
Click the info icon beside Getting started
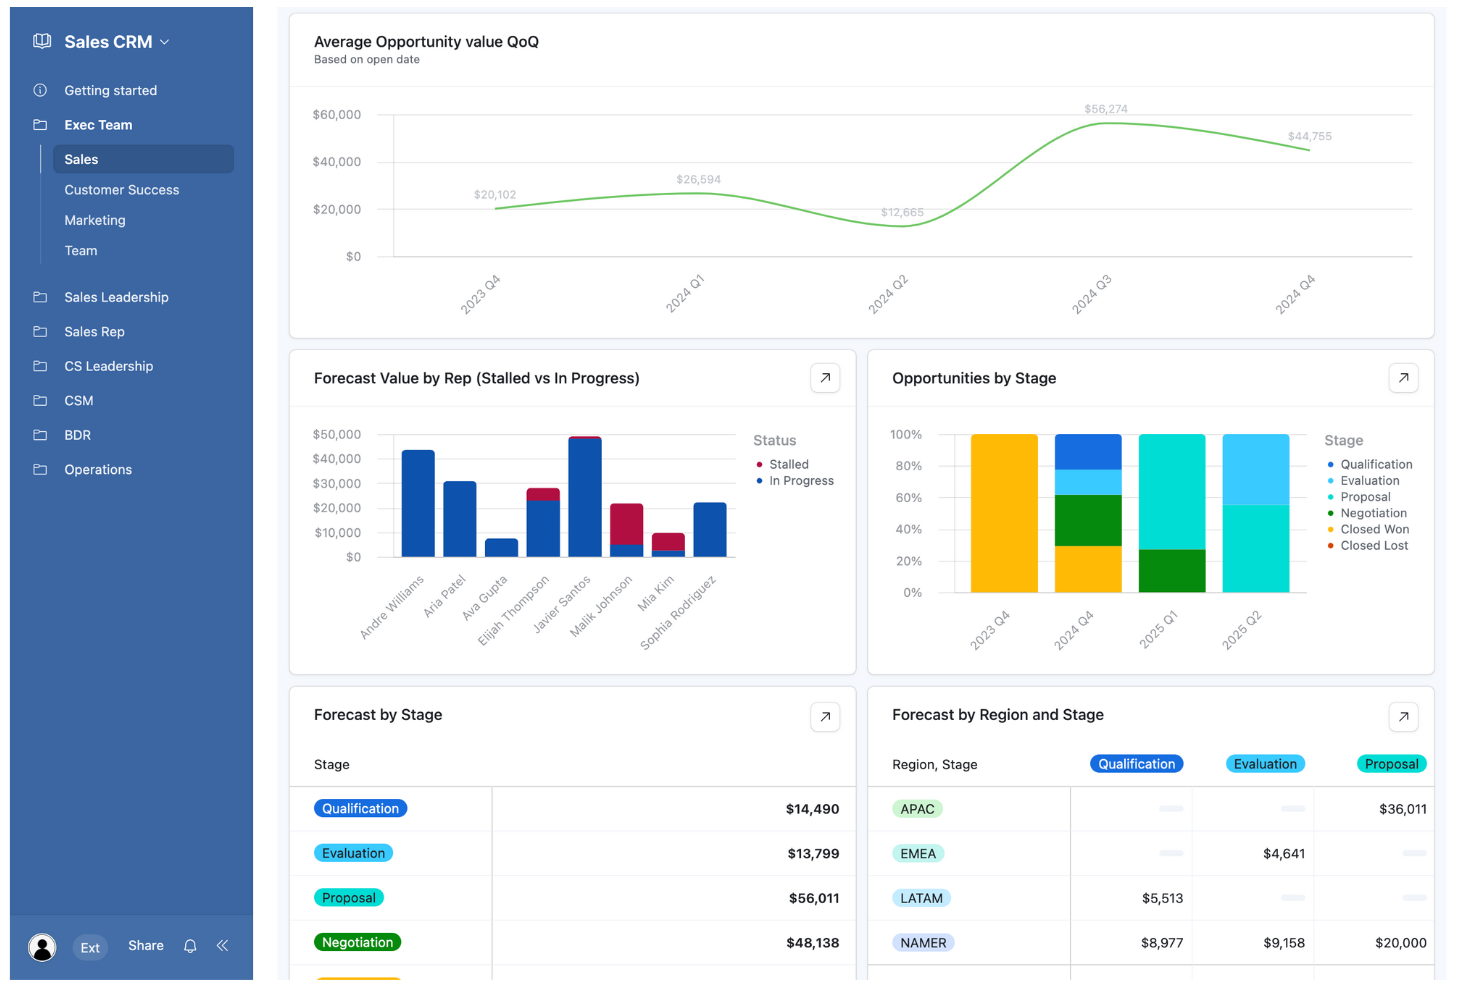click(40, 90)
